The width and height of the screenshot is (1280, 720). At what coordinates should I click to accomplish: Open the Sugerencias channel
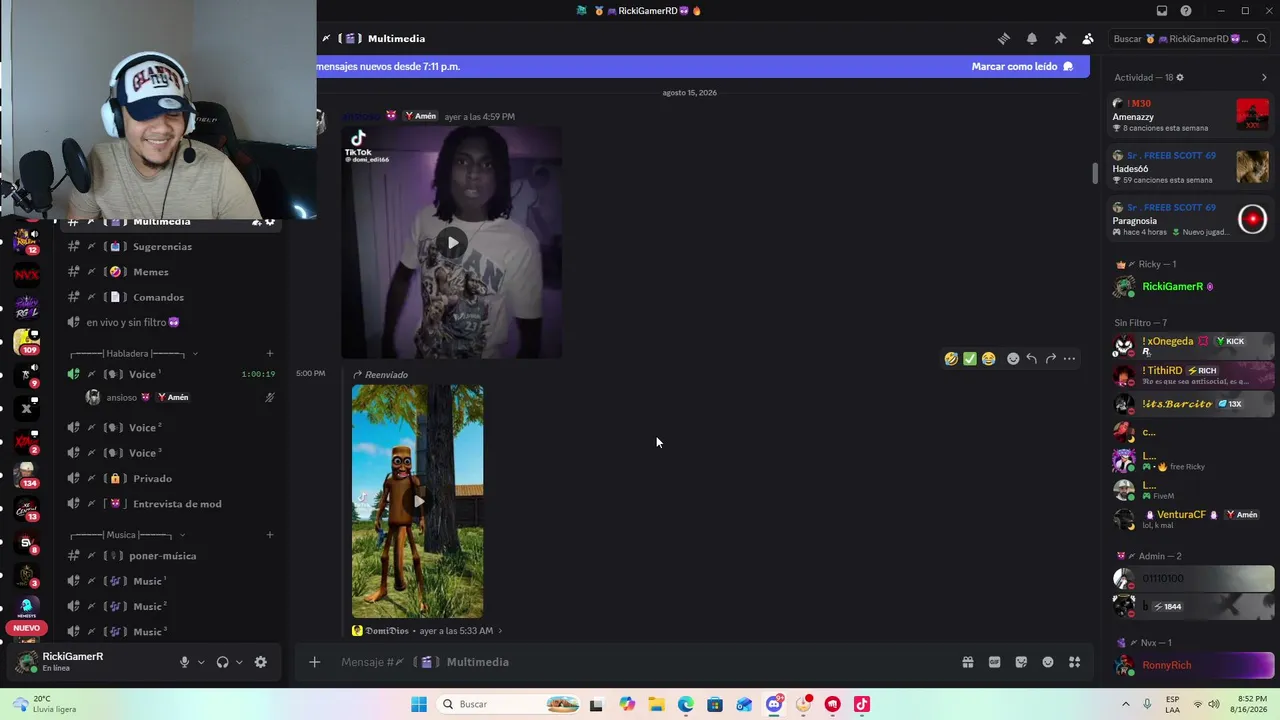point(171,247)
